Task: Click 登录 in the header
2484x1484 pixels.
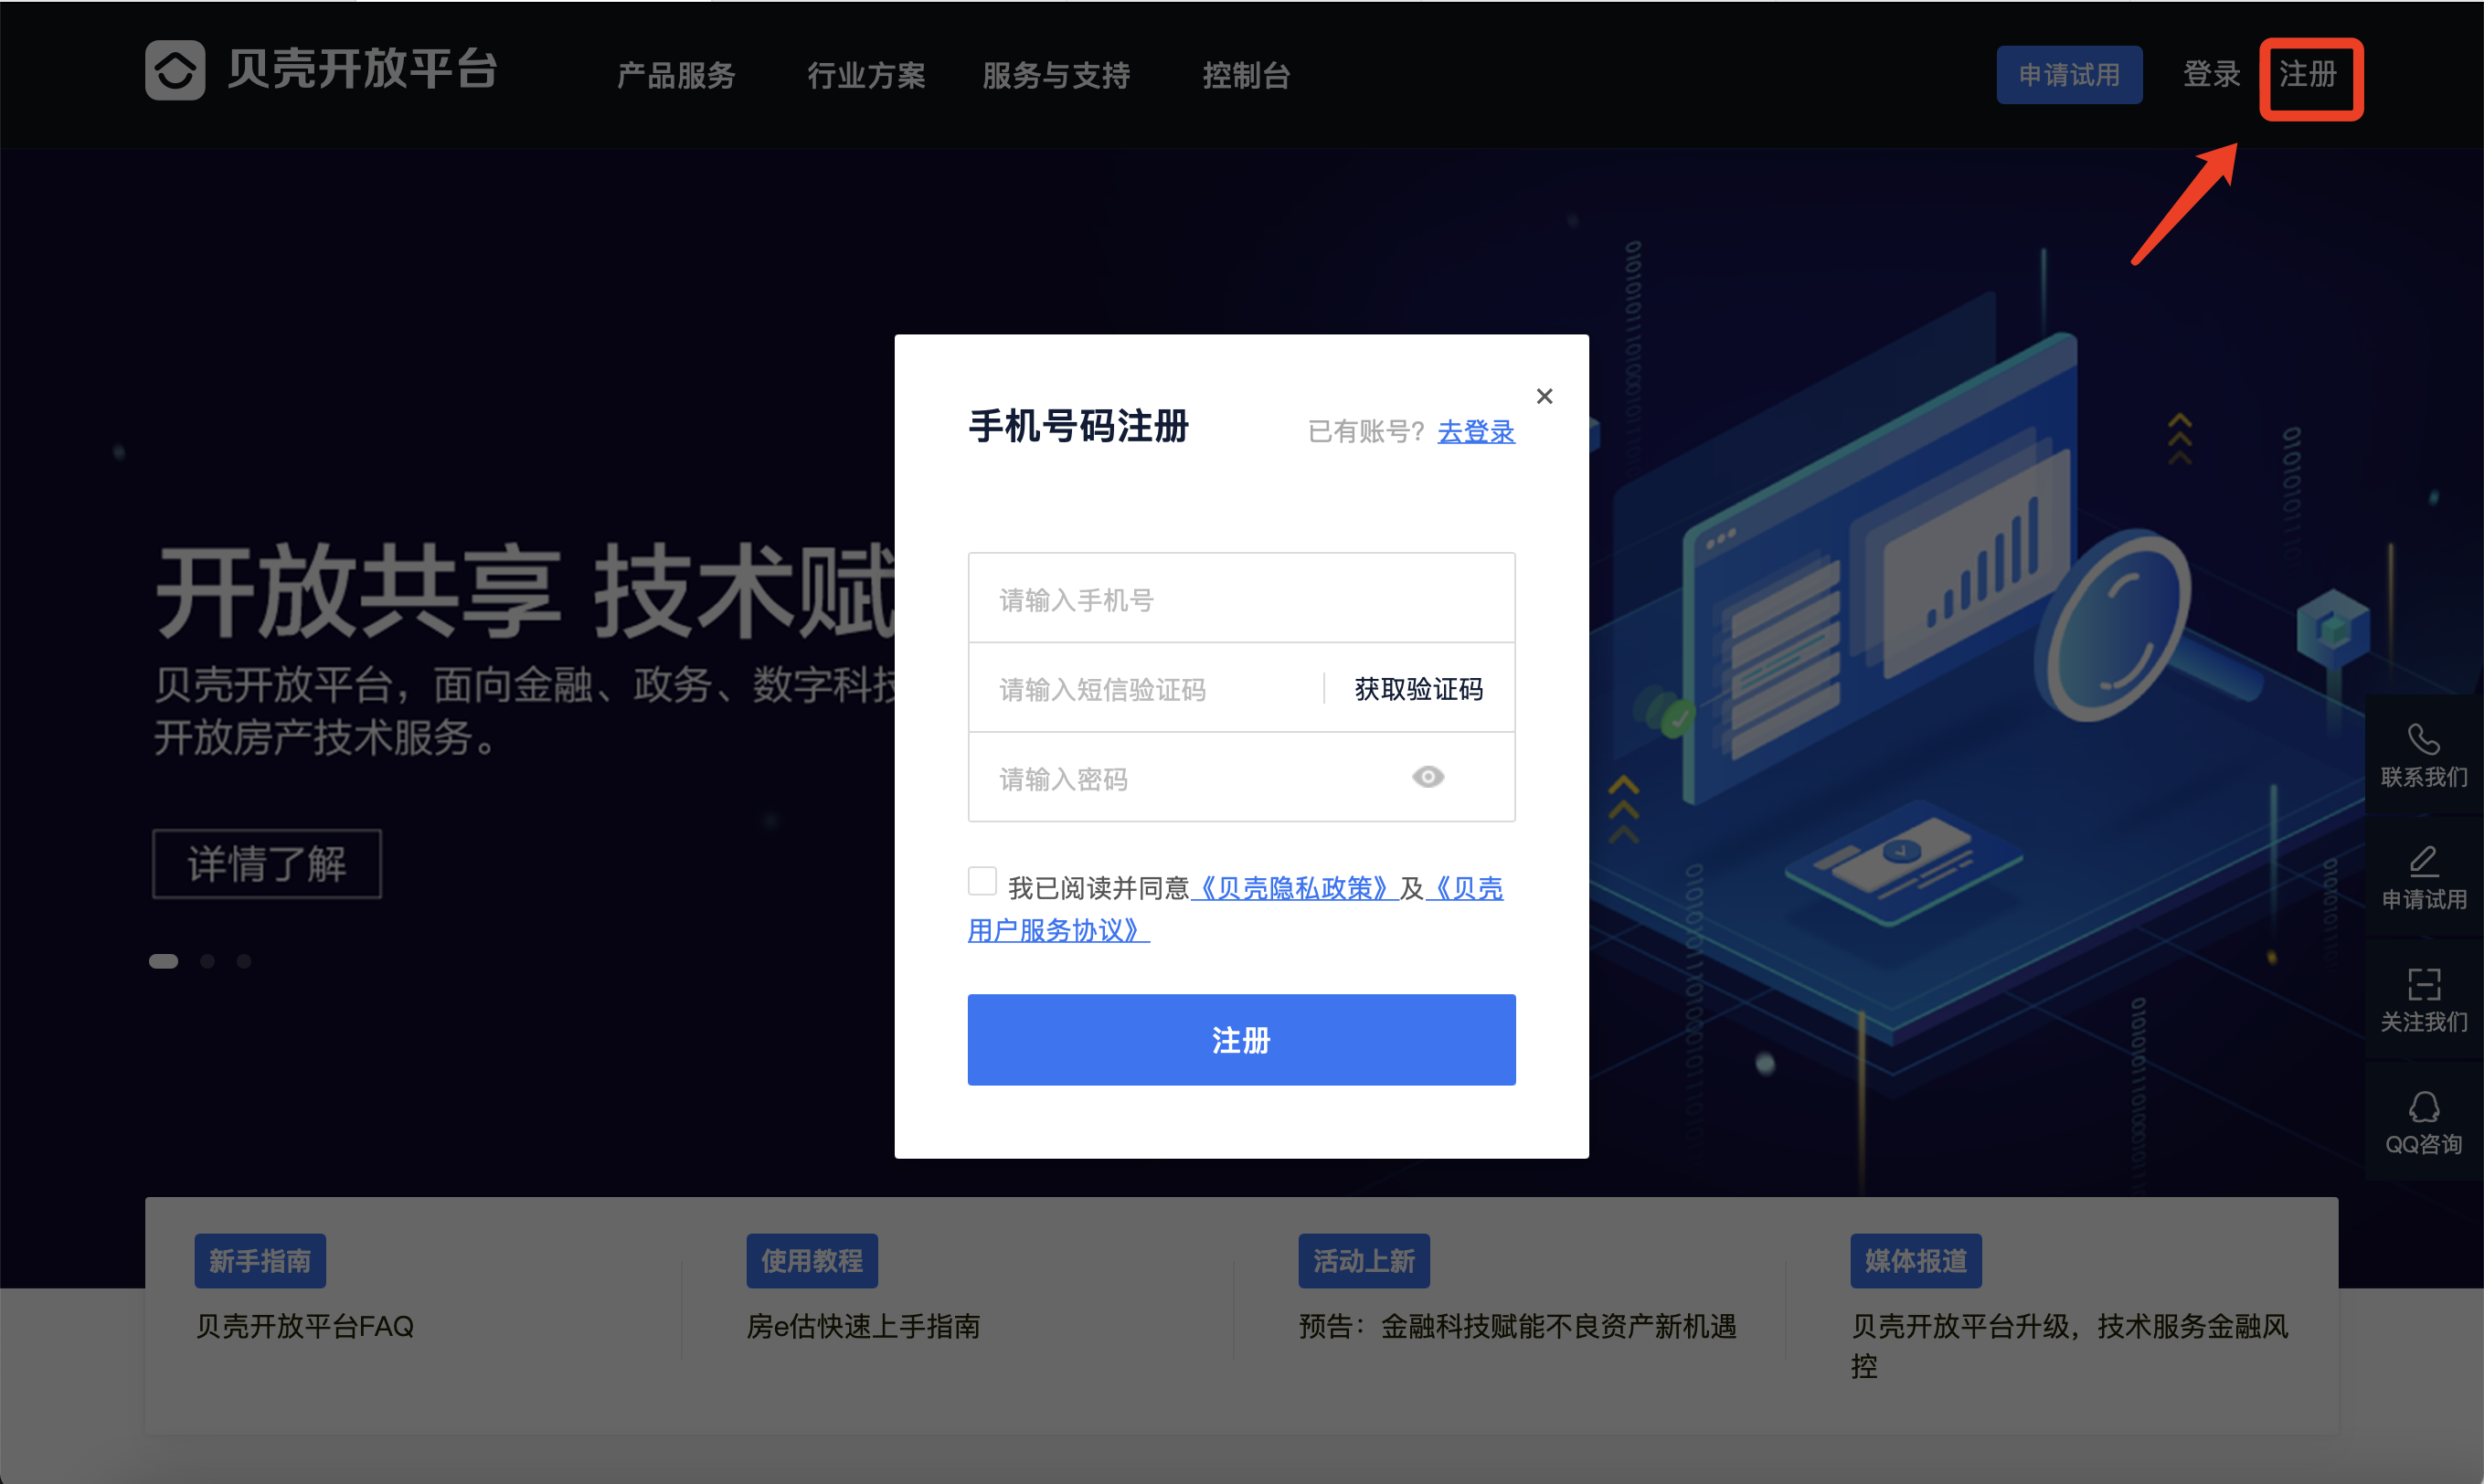Action: 2211,74
